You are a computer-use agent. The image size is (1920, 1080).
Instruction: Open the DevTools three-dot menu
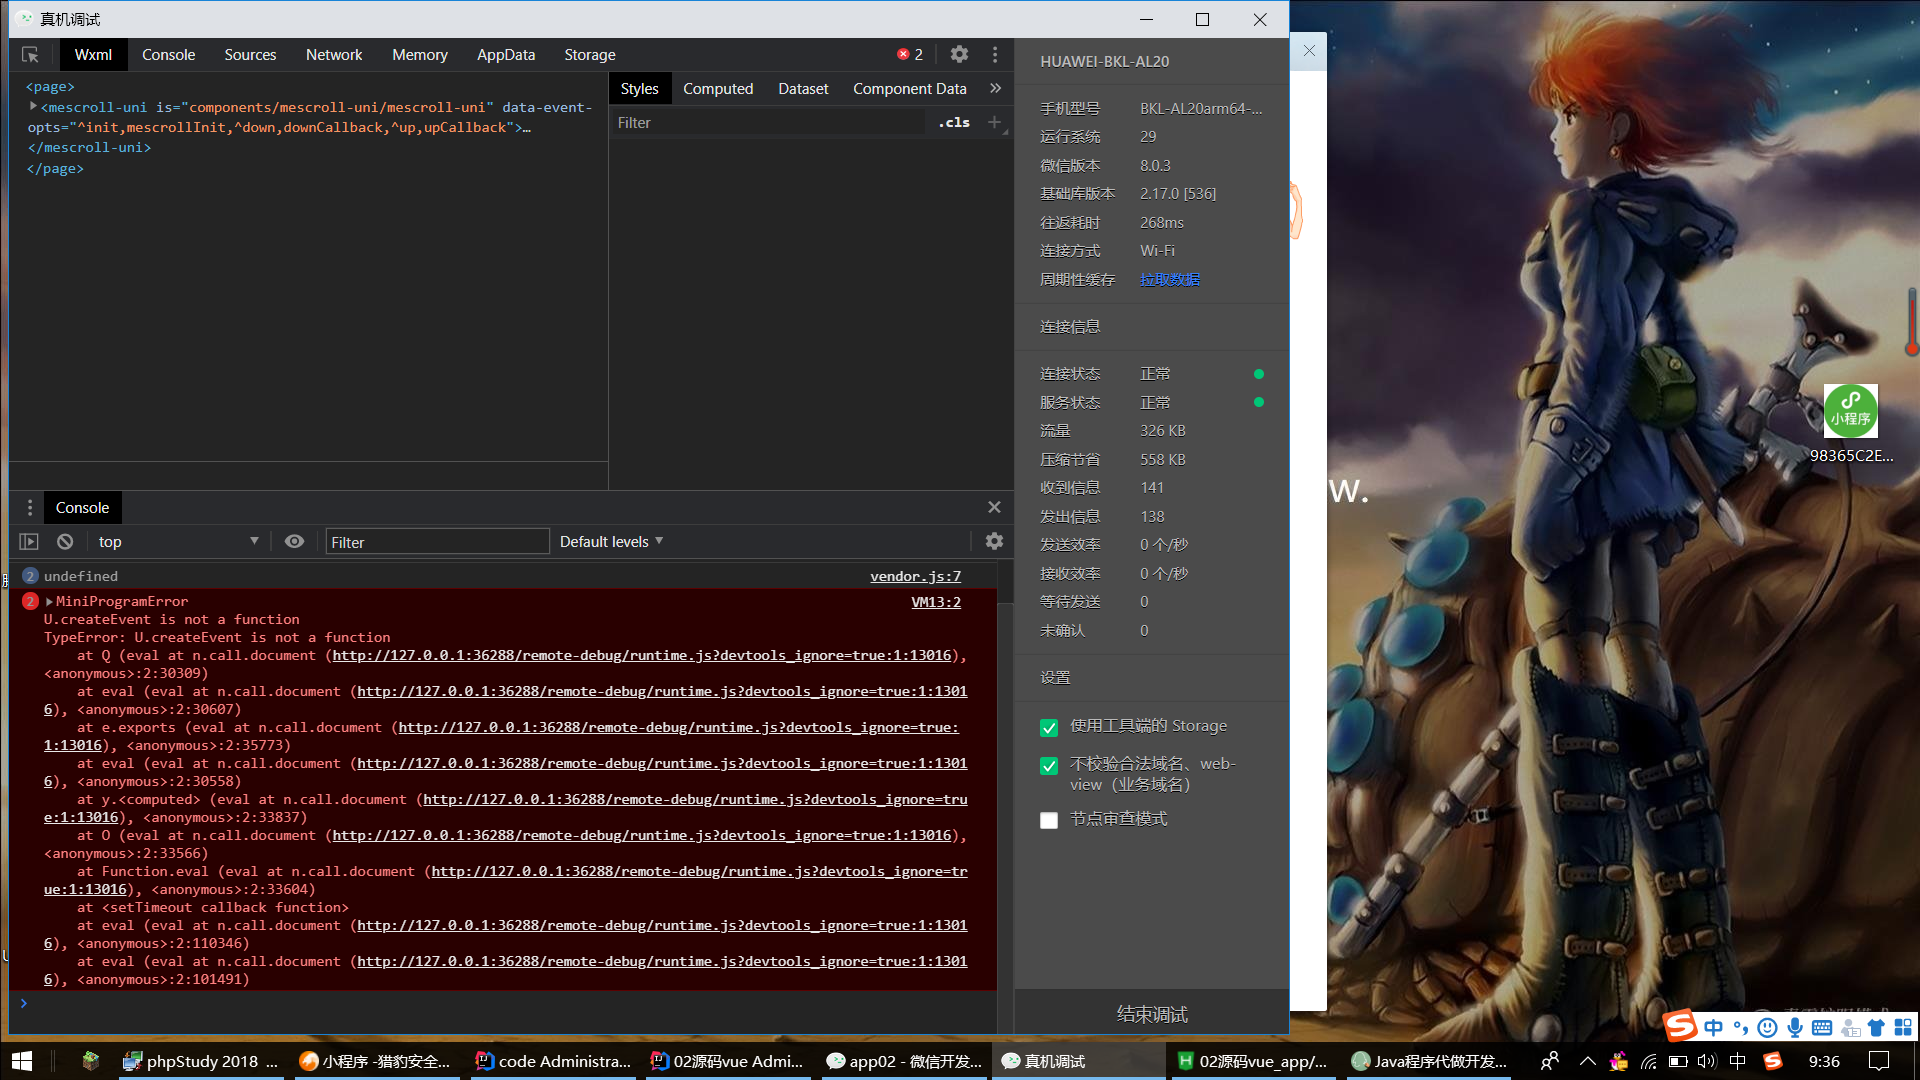point(995,55)
